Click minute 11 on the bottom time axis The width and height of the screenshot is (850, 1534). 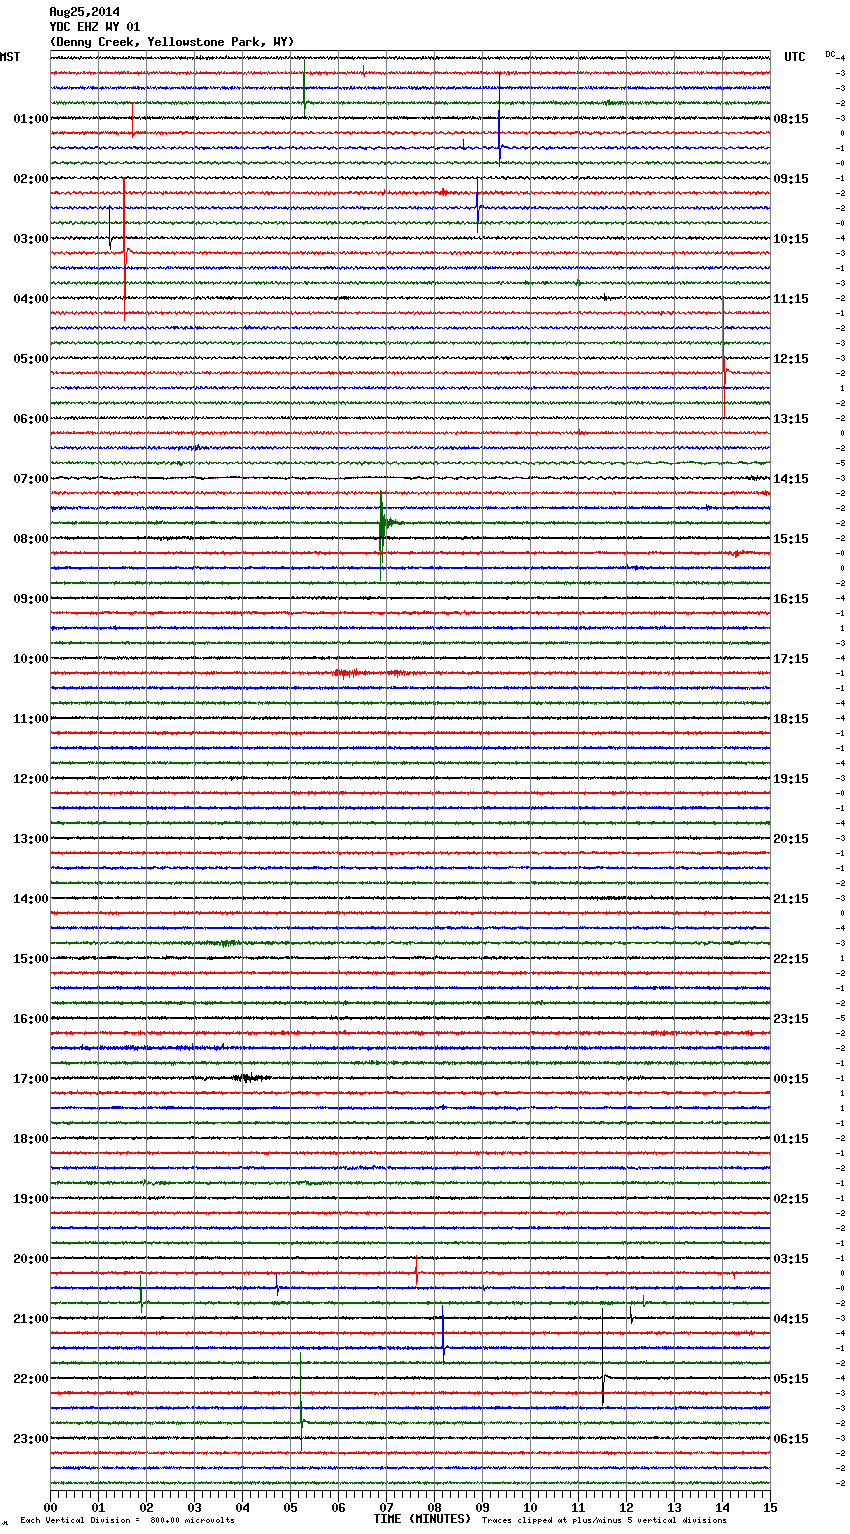[x=579, y=1507]
